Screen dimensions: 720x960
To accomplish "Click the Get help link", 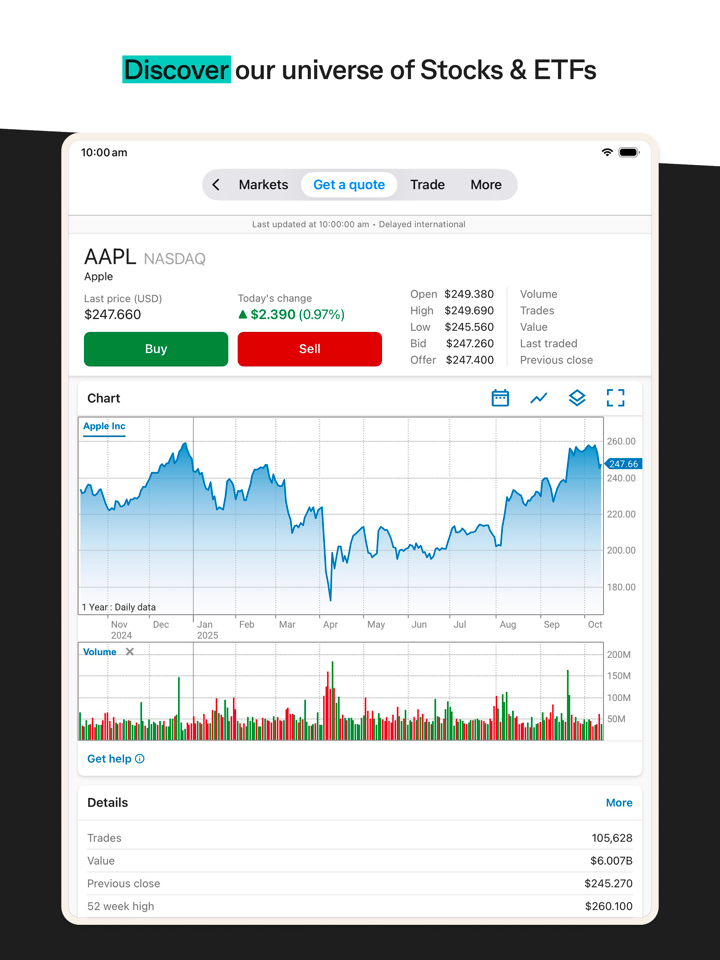I will pos(109,759).
